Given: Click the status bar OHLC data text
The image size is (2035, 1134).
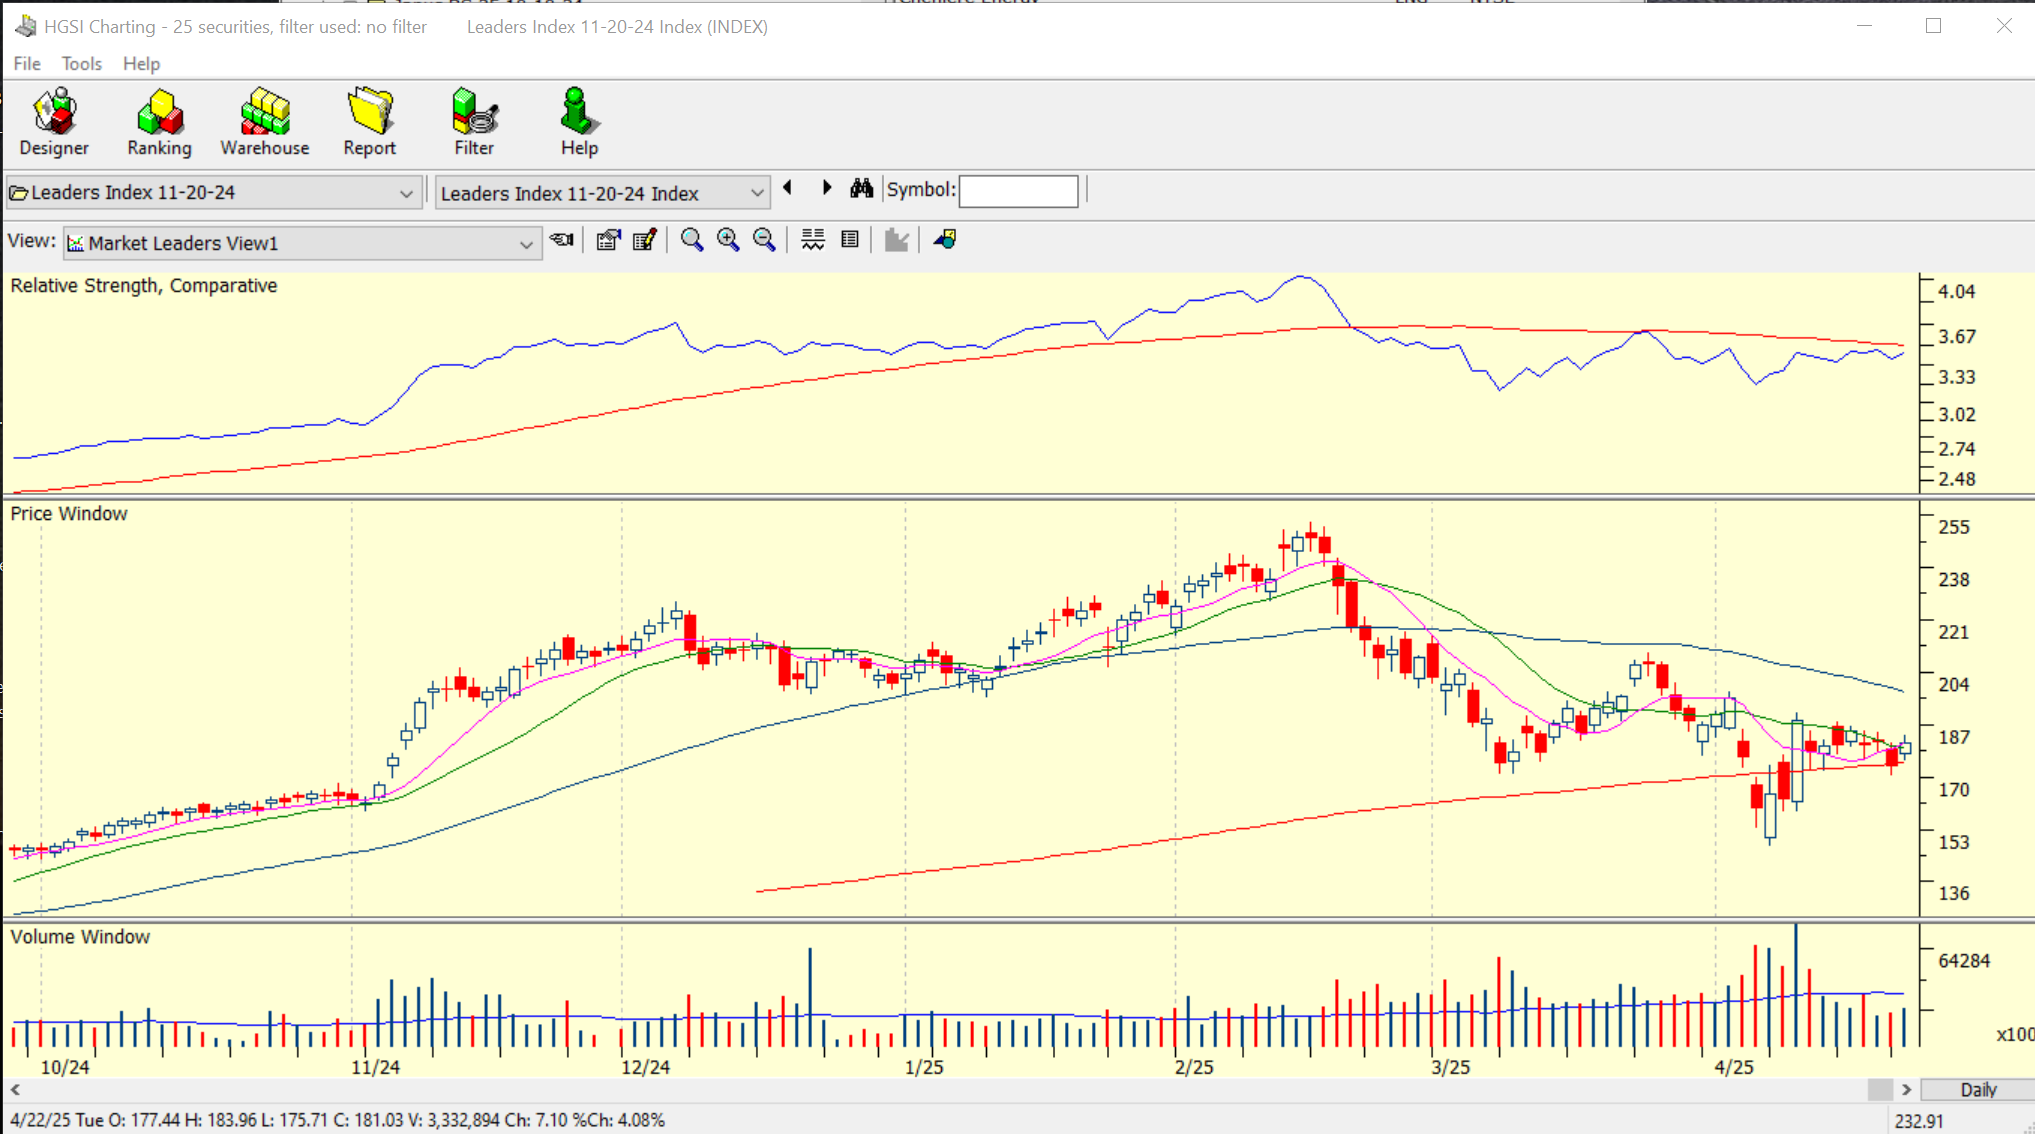Looking at the screenshot, I should click(x=338, y=1120).
